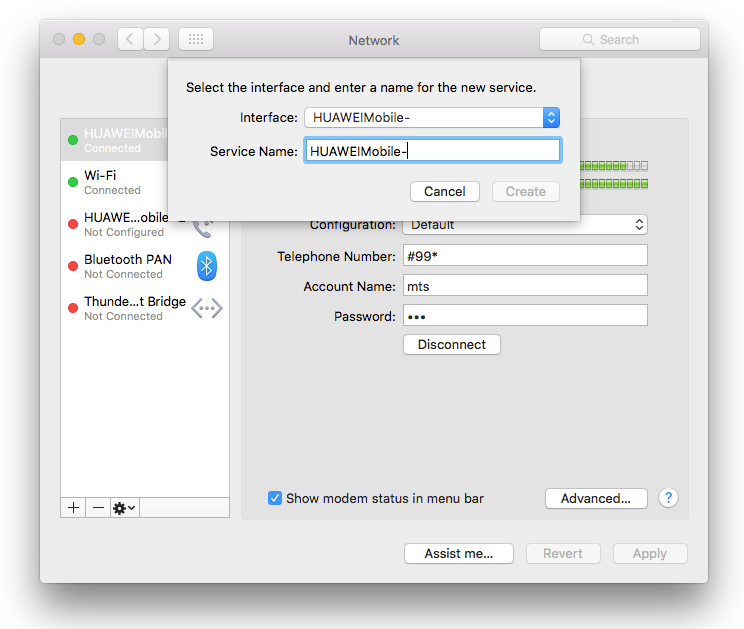The width and height of the screenshot is (744, 629).
Task: Click the Network window title
Action: (x=374, y=40)
